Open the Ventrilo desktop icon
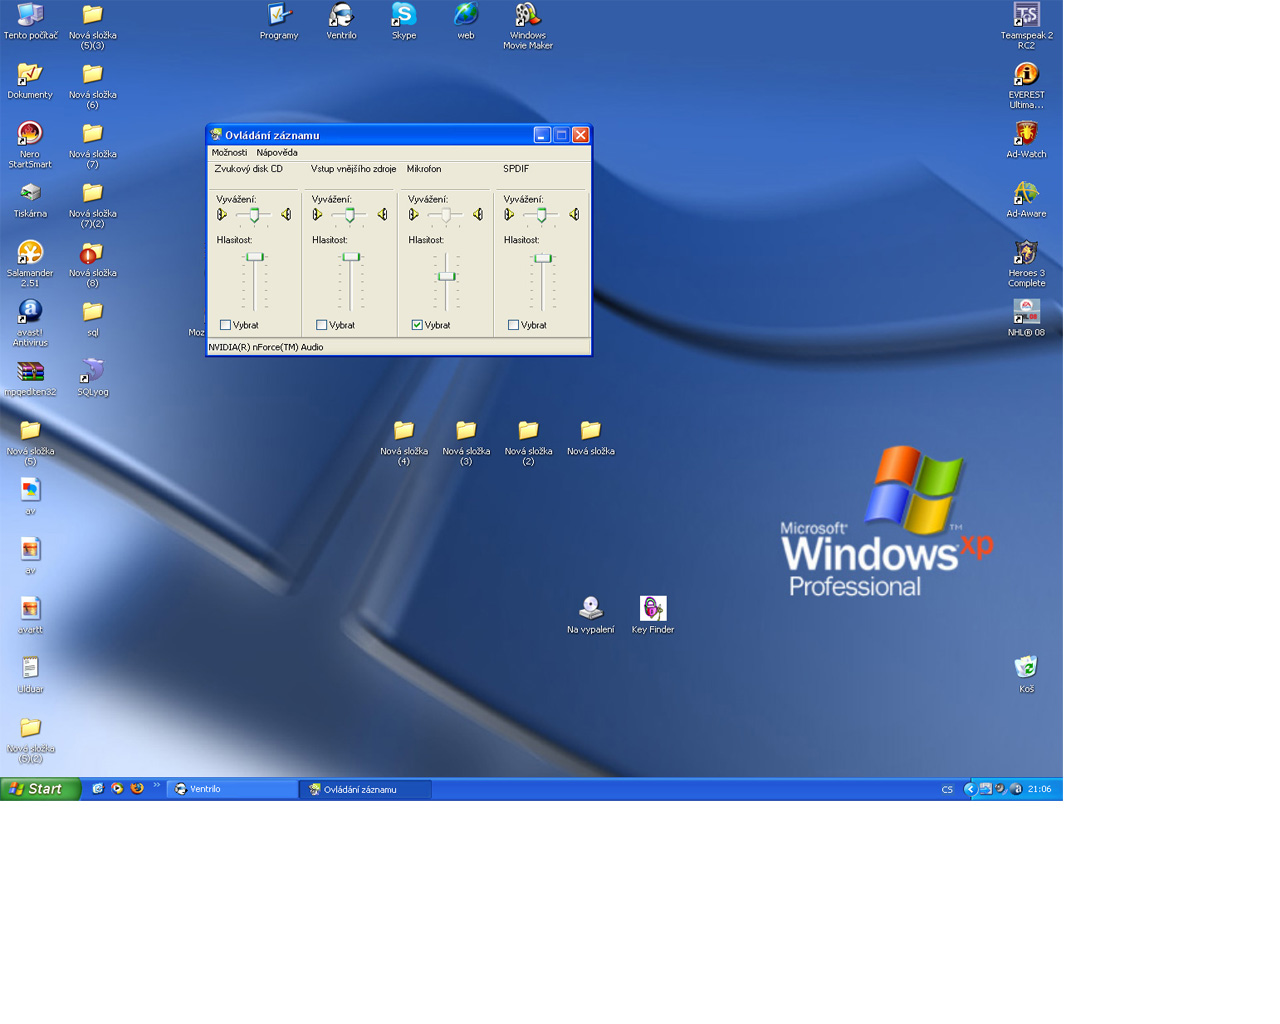 [x=341, y=17]
